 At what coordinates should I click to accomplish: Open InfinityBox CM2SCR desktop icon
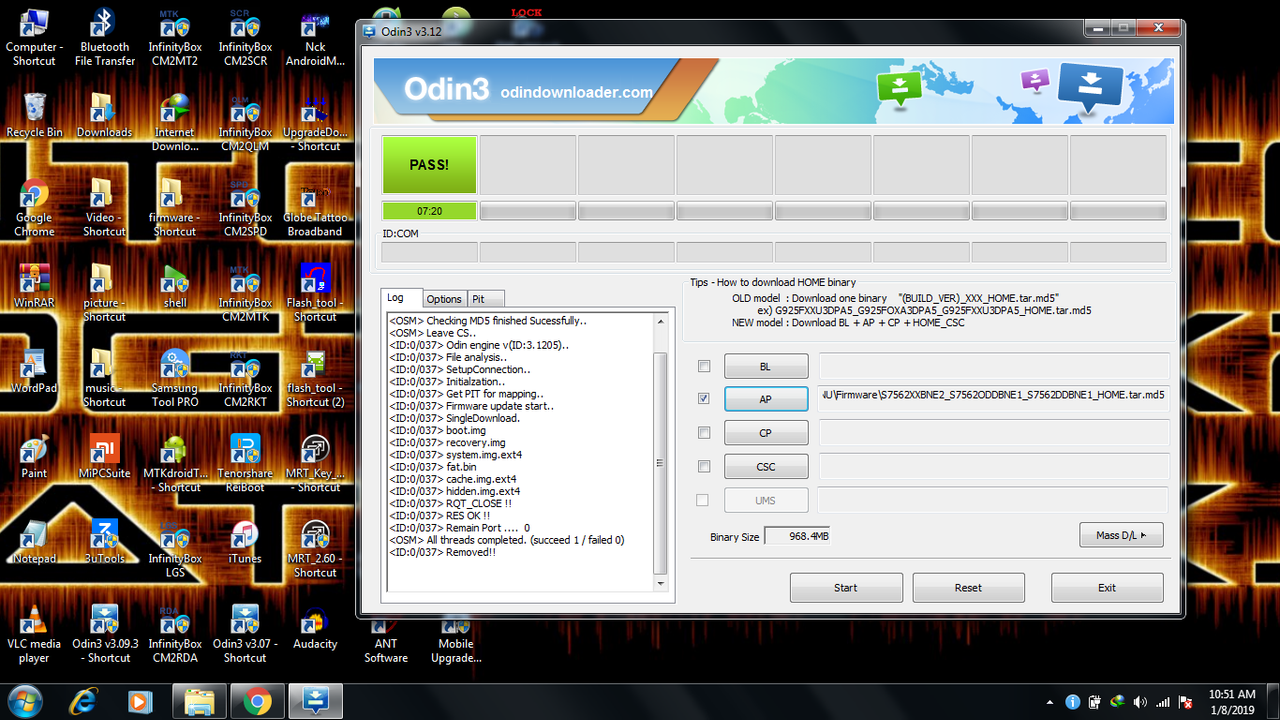245,39
